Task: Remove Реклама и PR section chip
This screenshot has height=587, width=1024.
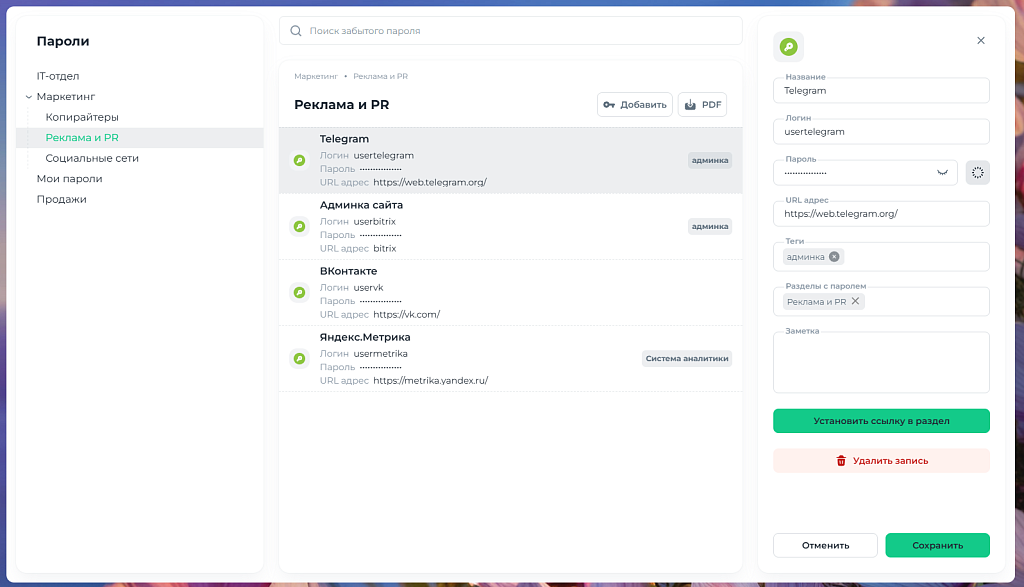Action: point(855,301)
